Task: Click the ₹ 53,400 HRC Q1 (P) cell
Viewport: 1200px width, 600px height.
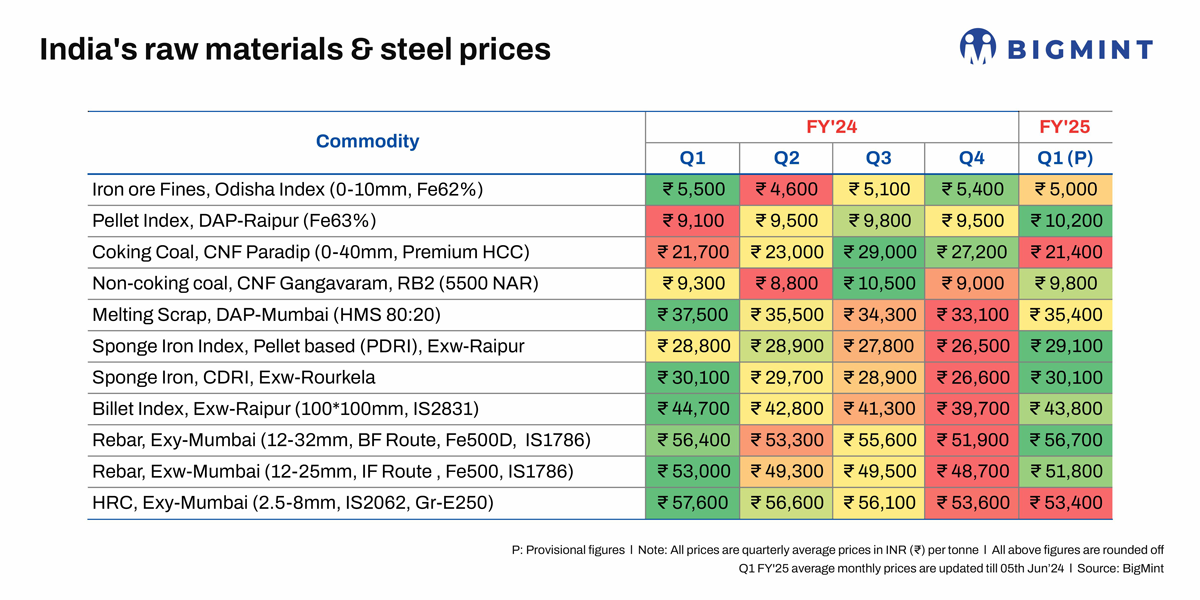Action: [x=1065, y=503]
